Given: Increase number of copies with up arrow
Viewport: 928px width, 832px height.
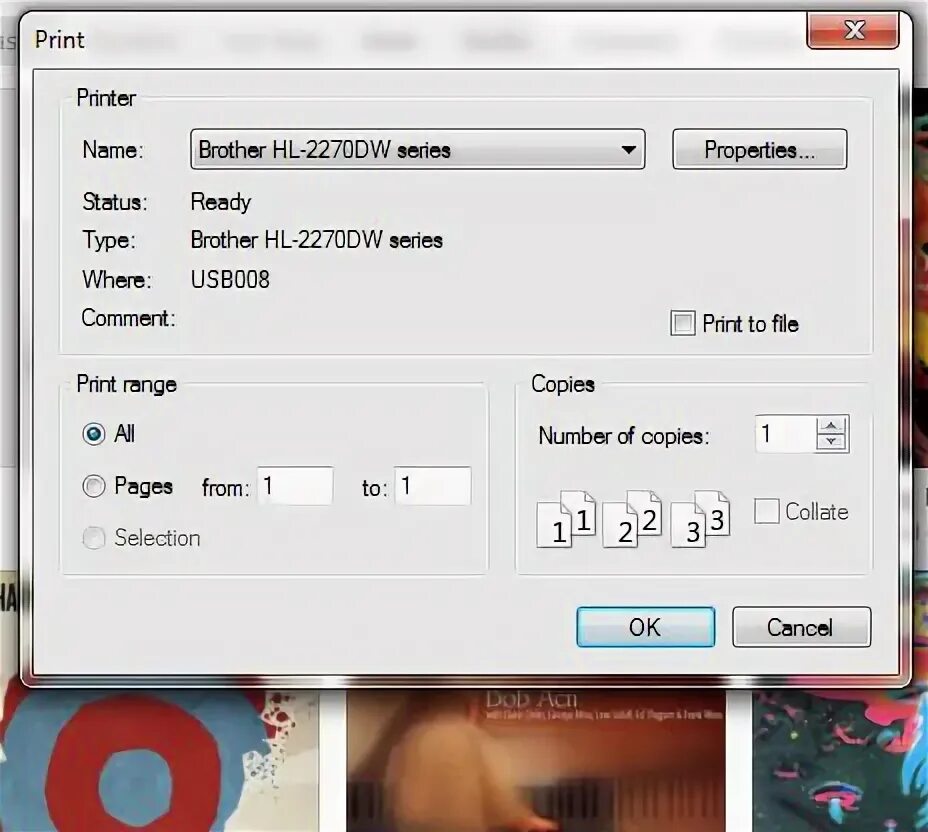Looking at the screenshot, I should coord(832,425).
